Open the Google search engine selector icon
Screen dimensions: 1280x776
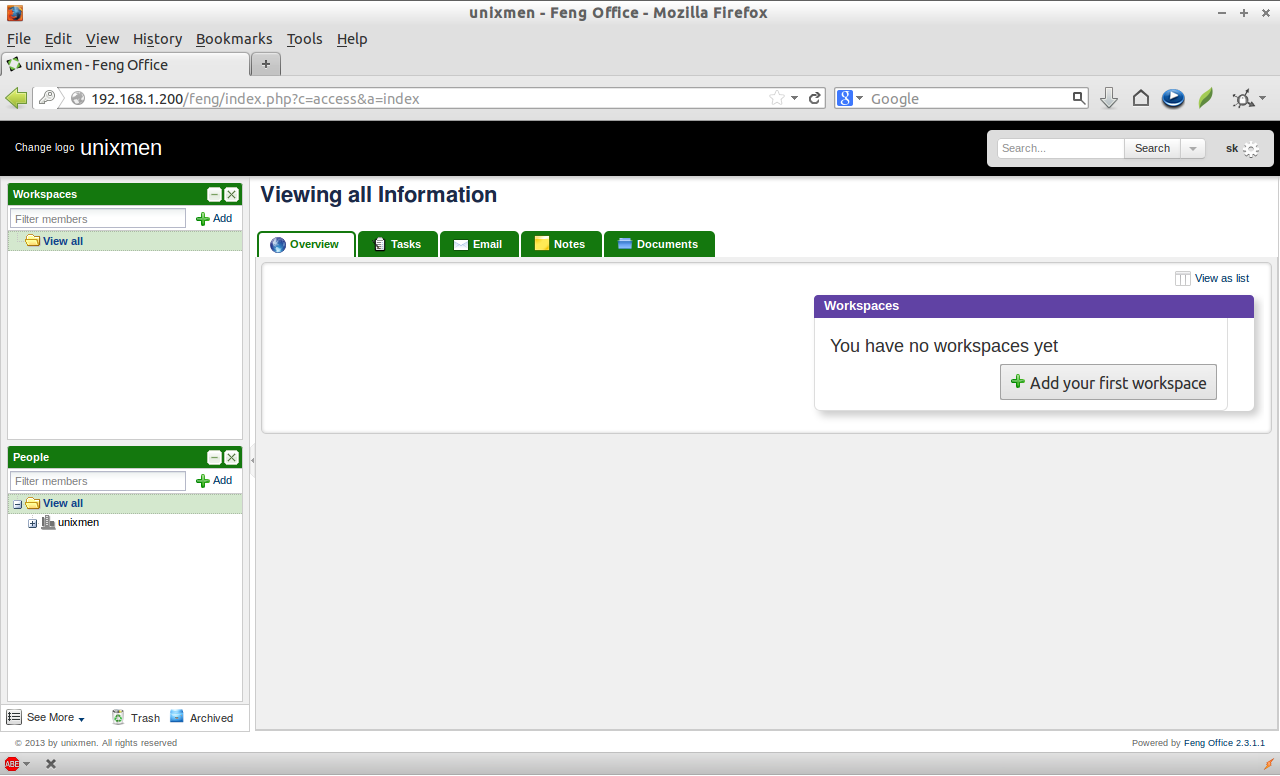point(850,98)
